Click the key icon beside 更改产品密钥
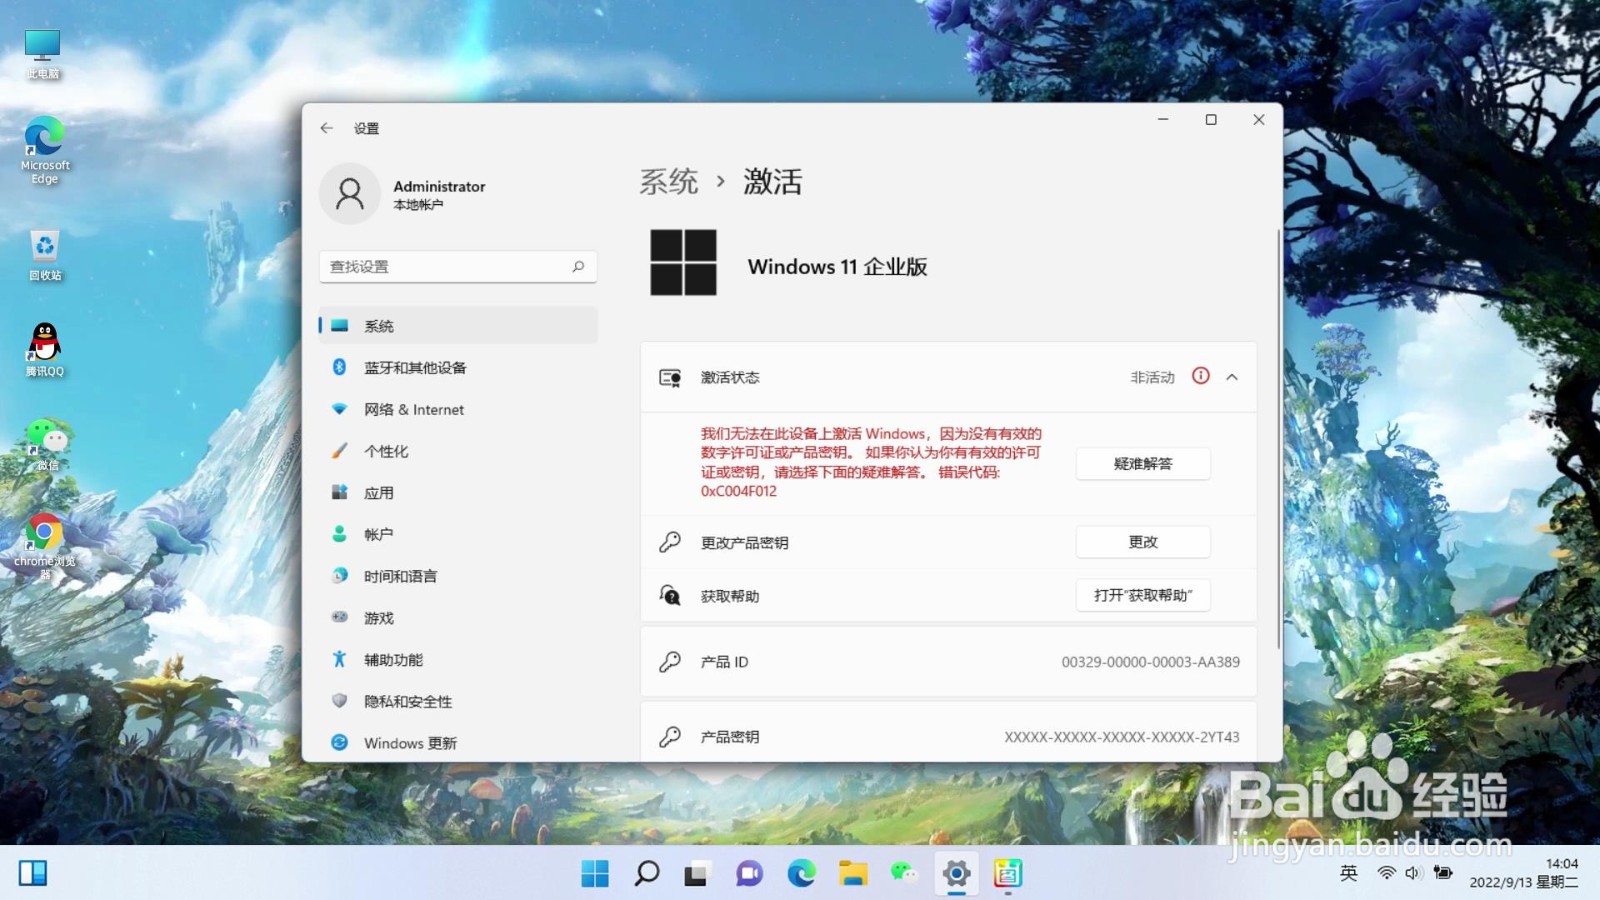Viewport: 1600px width, 900px height. (x=670, y=542)
